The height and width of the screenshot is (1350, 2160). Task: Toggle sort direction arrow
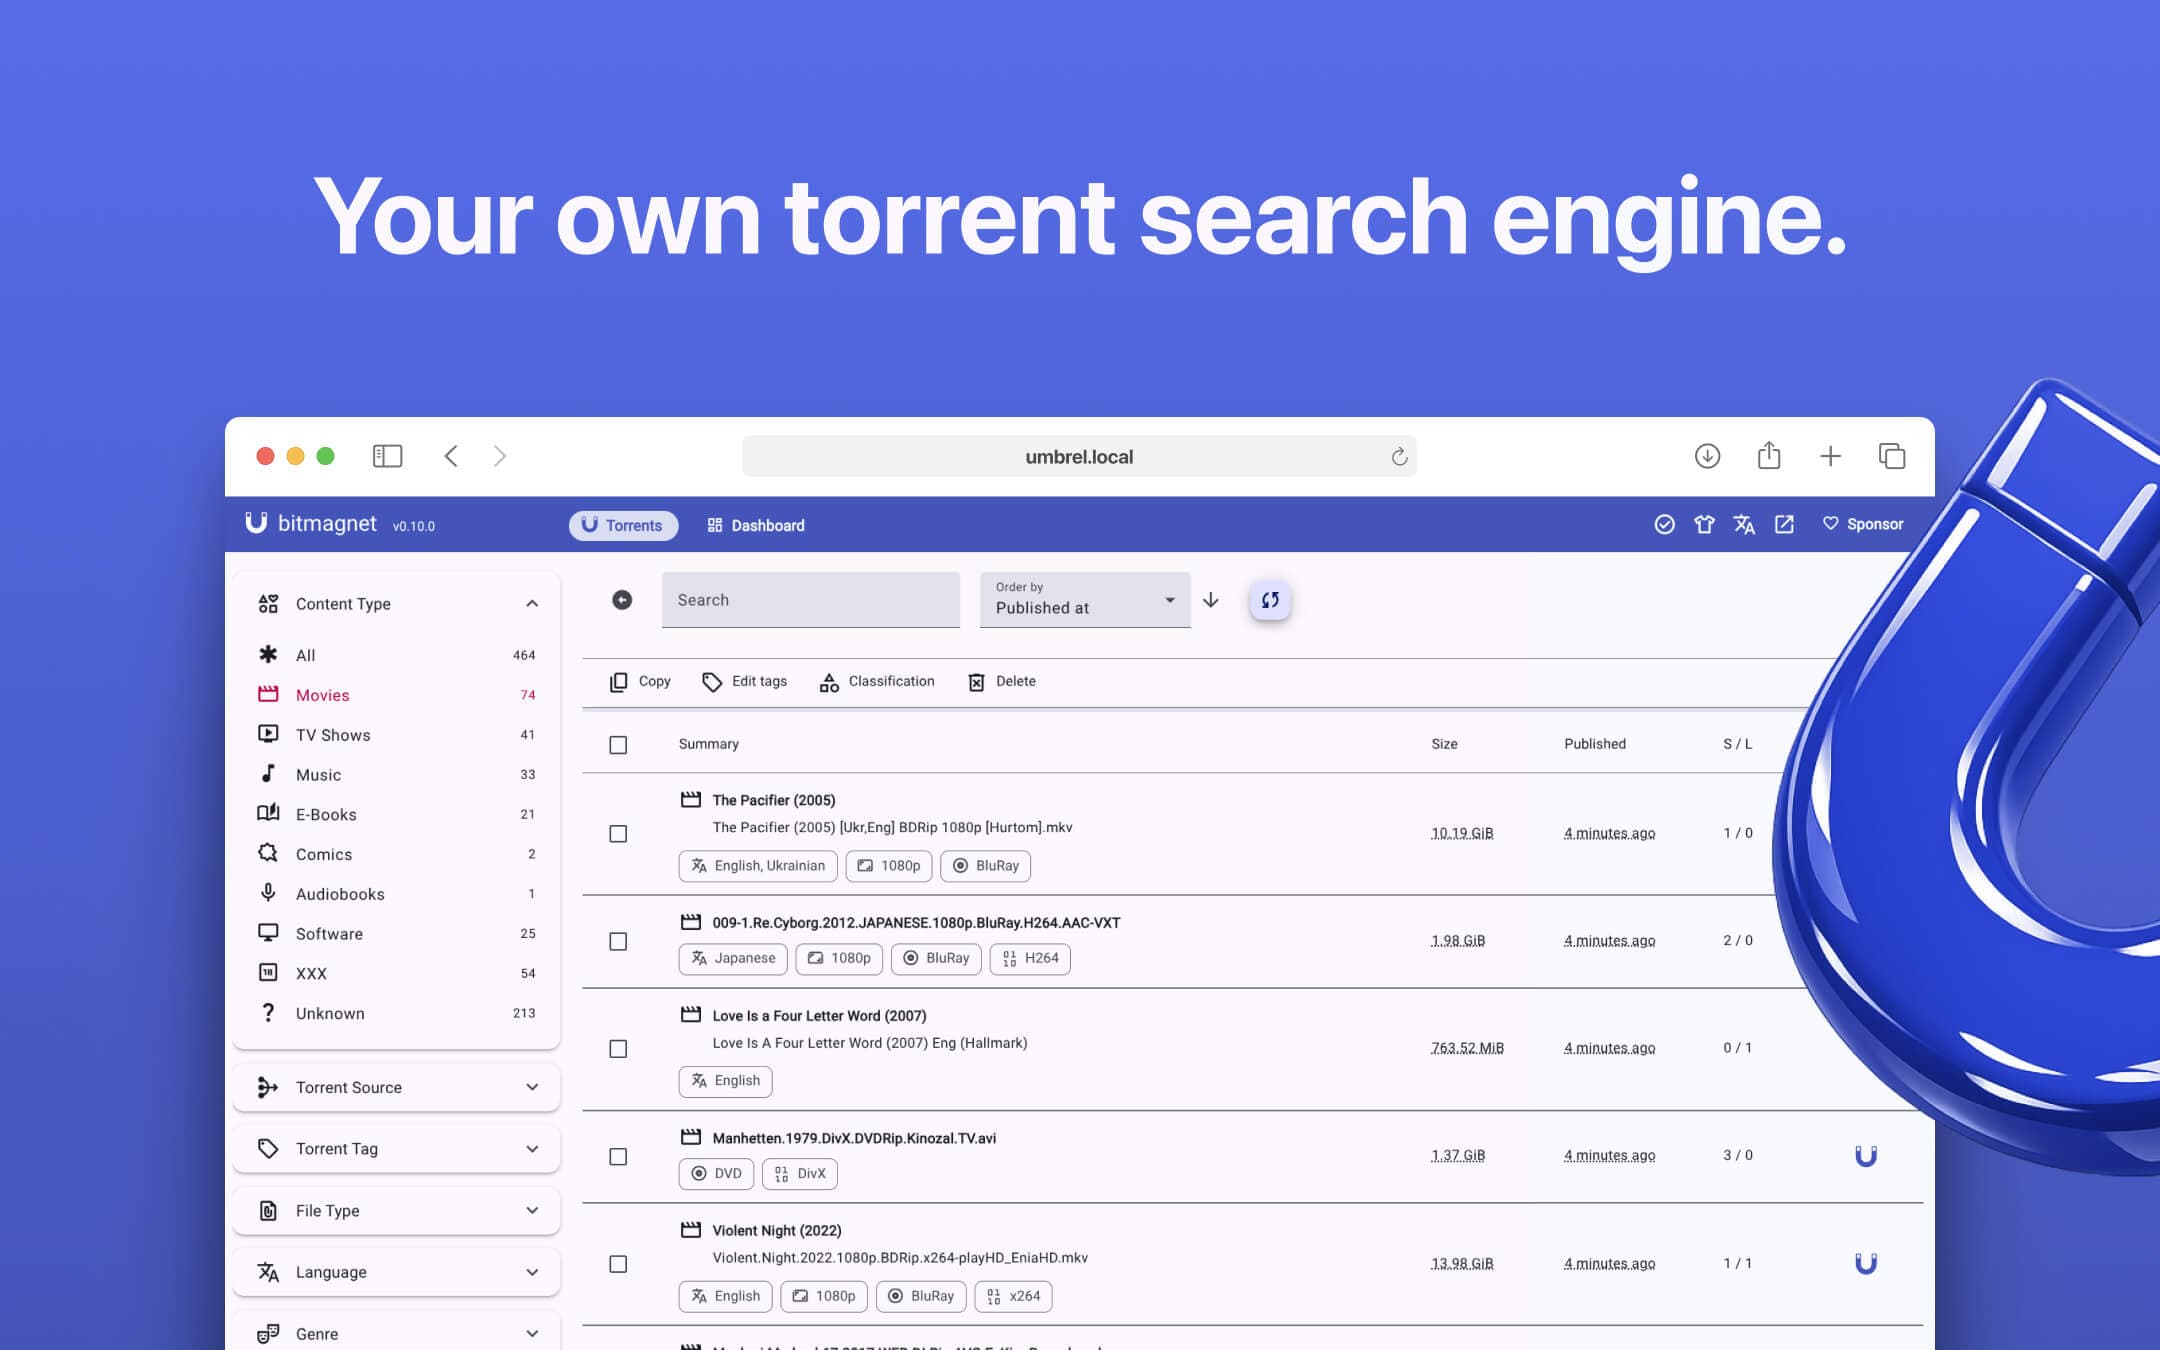1211,600
